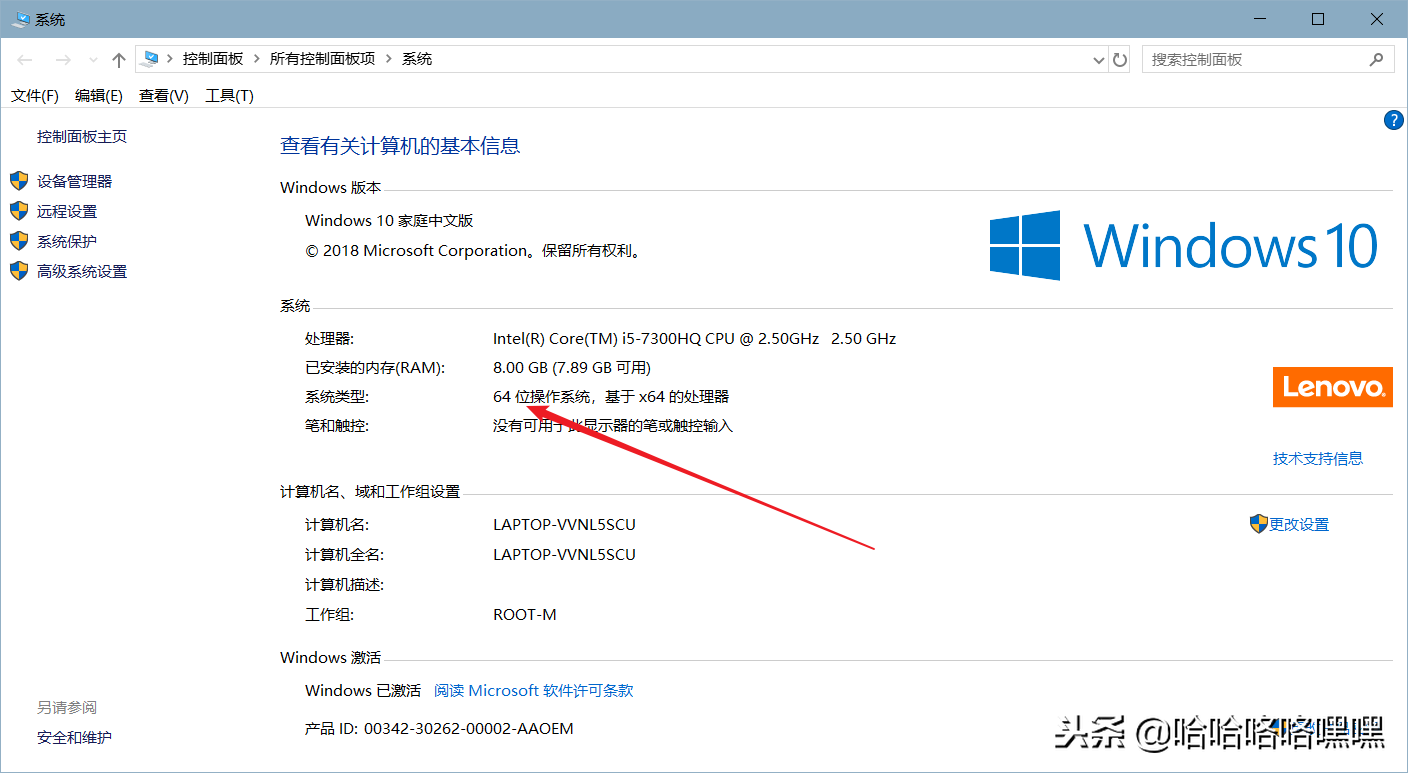This screenshot has width=1408, height=773.
Task: Select the text Windows 10 家庭中文版
Action: click(x=389, y=221)
